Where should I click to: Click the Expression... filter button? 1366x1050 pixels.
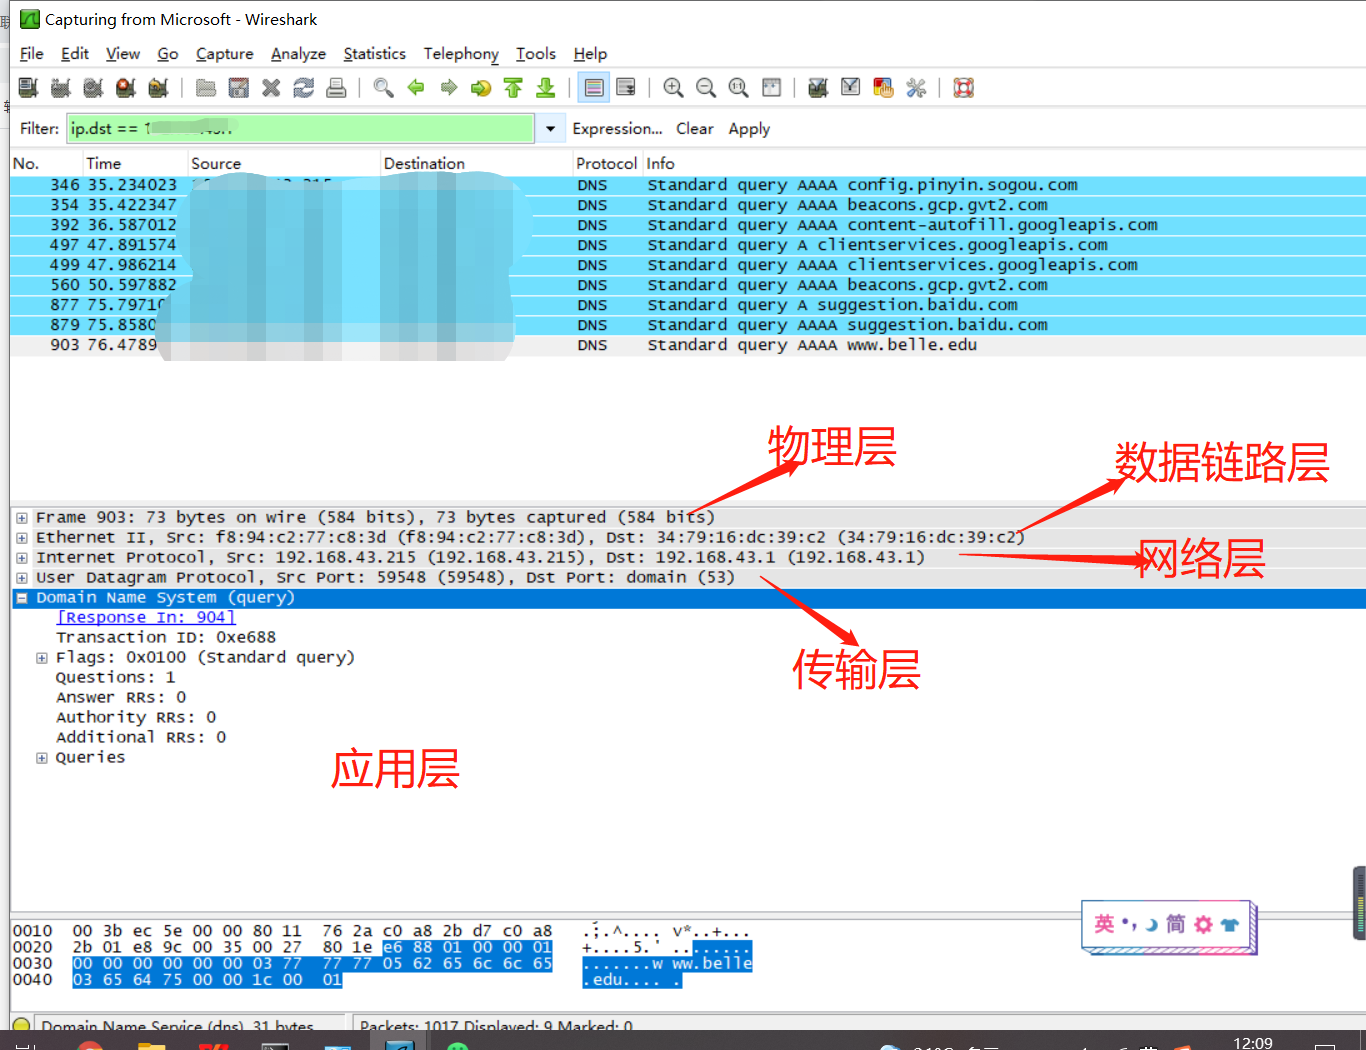point(617,129)
